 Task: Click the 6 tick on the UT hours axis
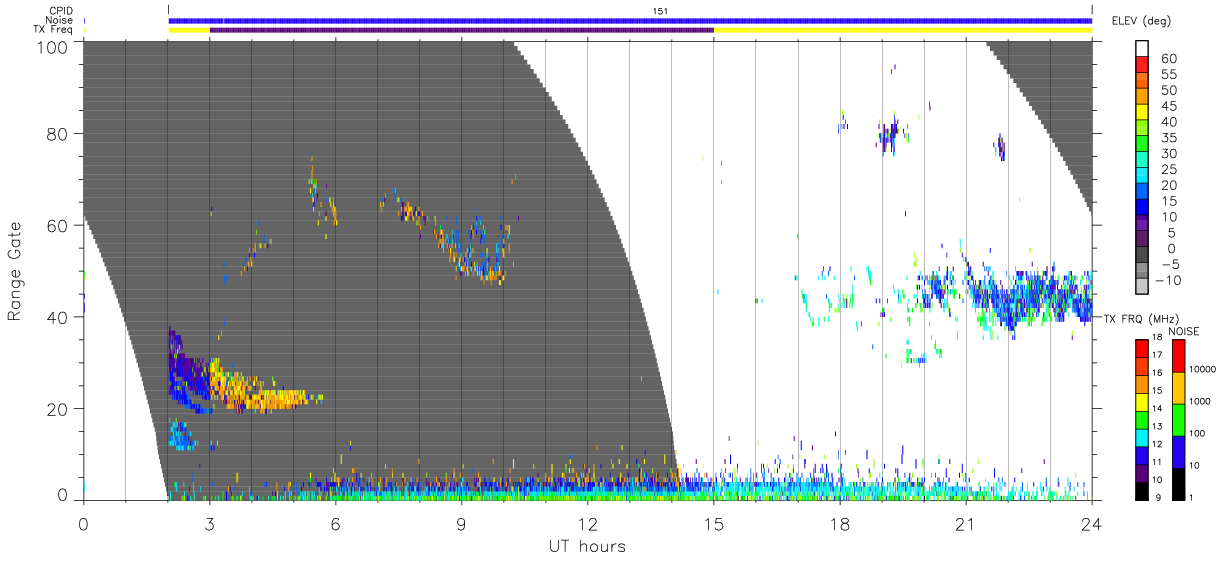335,523
